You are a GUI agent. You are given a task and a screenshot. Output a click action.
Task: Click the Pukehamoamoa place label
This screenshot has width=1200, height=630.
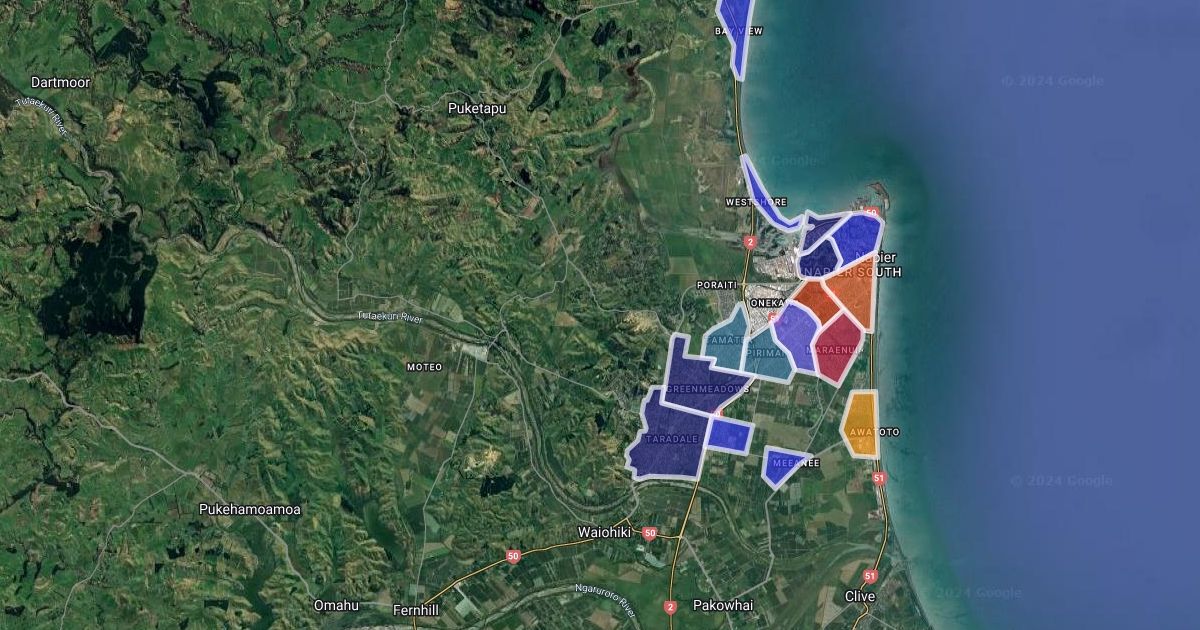(x=249, y=509)
